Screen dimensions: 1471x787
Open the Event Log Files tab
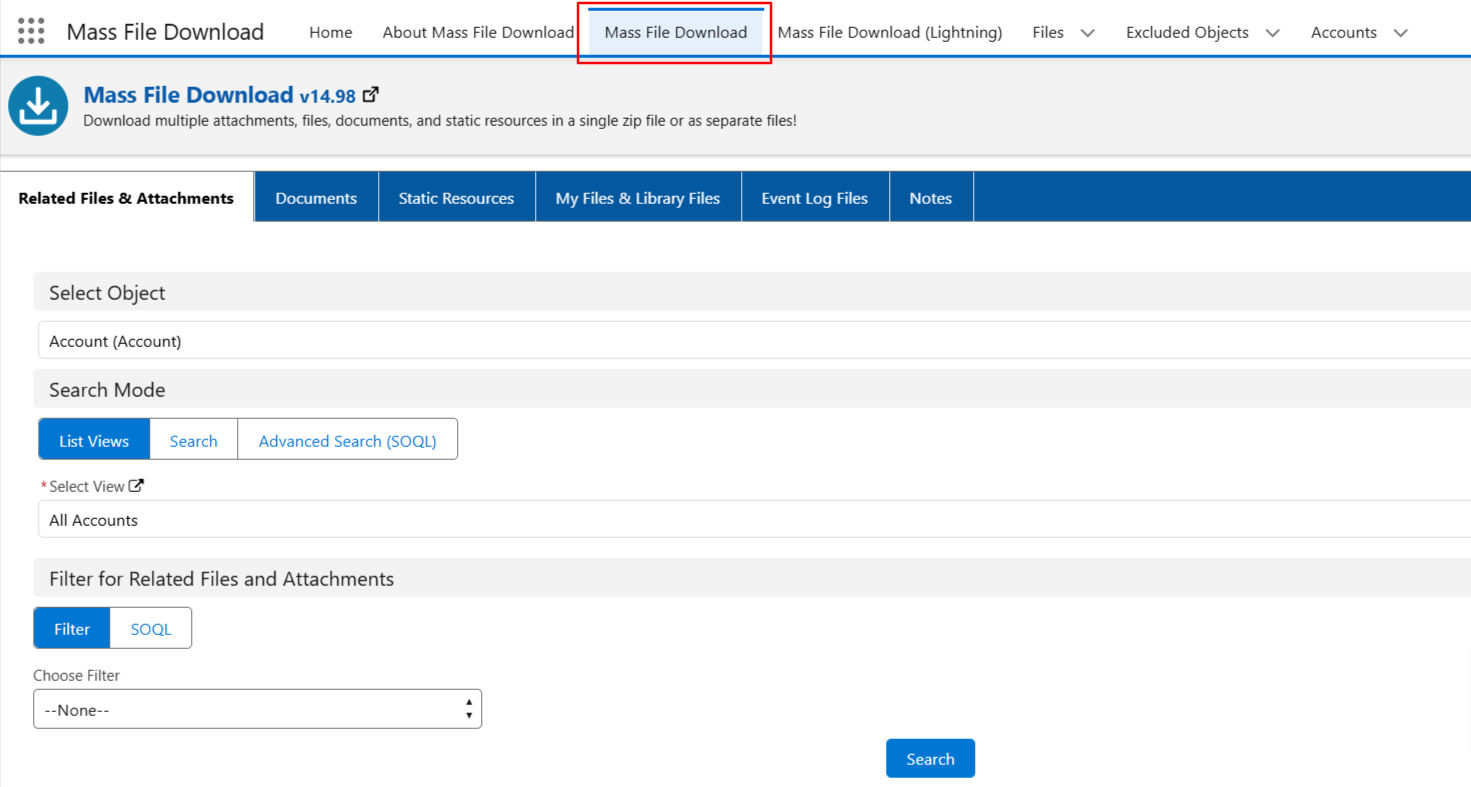click(x=815, y=198)
